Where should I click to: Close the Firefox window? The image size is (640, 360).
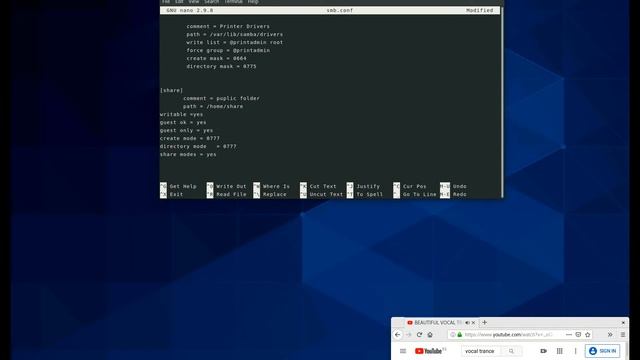pyautogui.click(x=623, y=322)
